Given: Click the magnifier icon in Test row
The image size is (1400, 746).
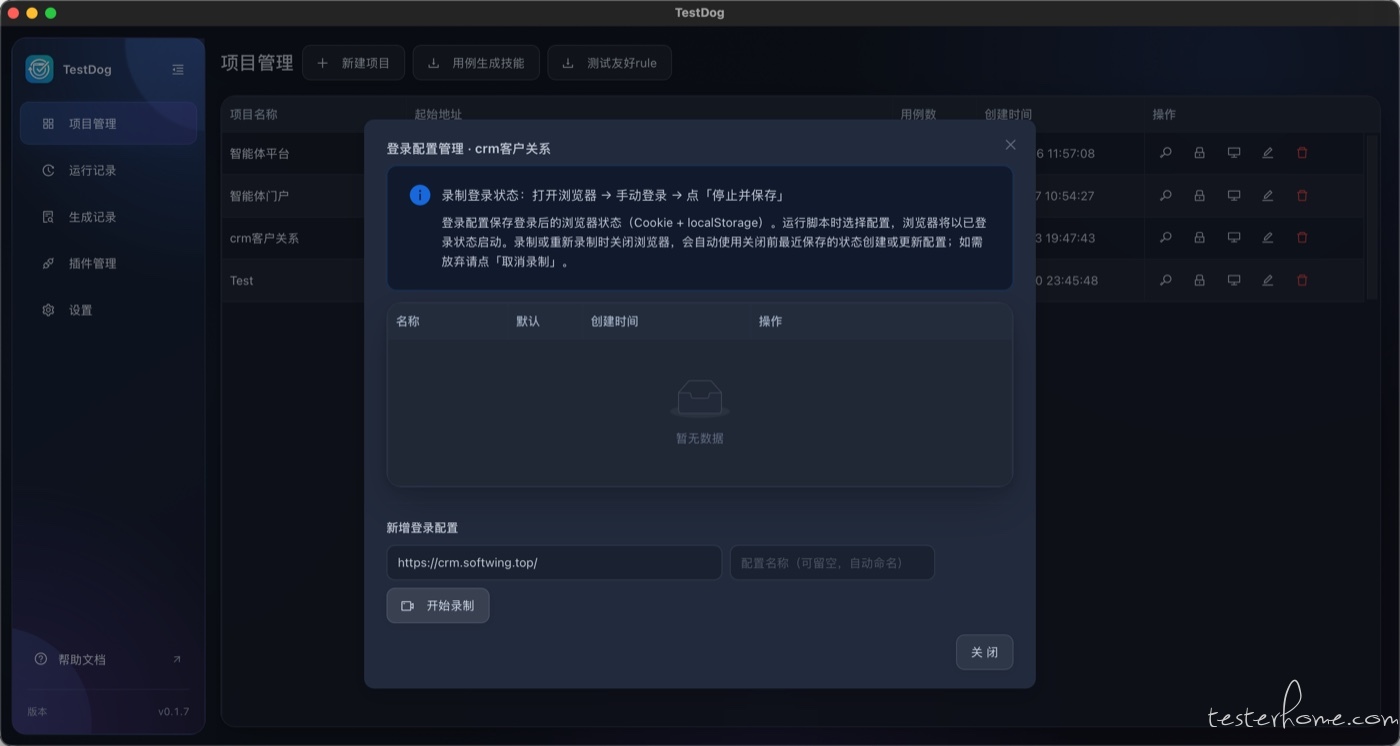Looking at the screenshot, I should (1165, 281).
